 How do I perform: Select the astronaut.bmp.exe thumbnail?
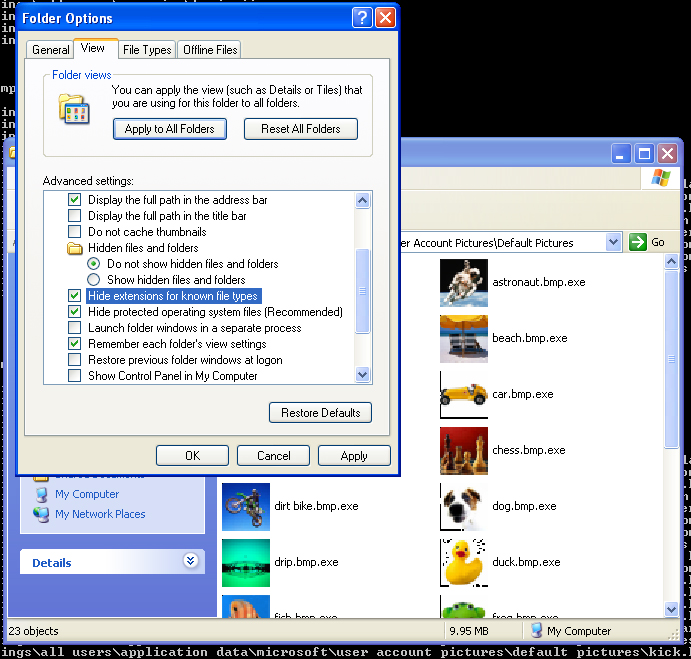pyautogui.click(x=464, y=283)
